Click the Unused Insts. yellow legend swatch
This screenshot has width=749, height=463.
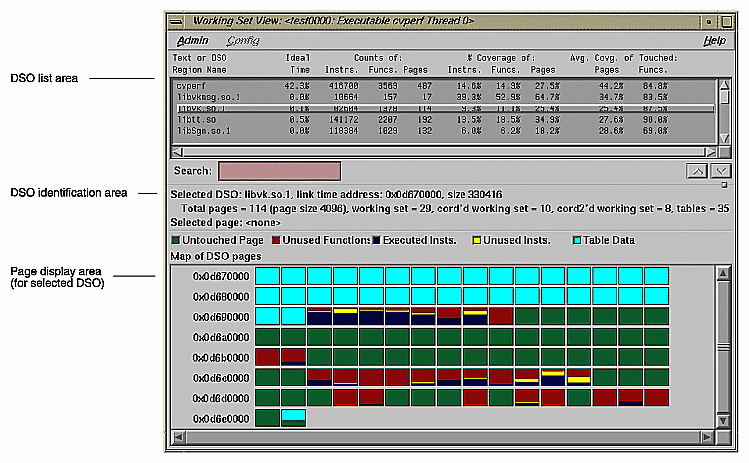[478, 240]
